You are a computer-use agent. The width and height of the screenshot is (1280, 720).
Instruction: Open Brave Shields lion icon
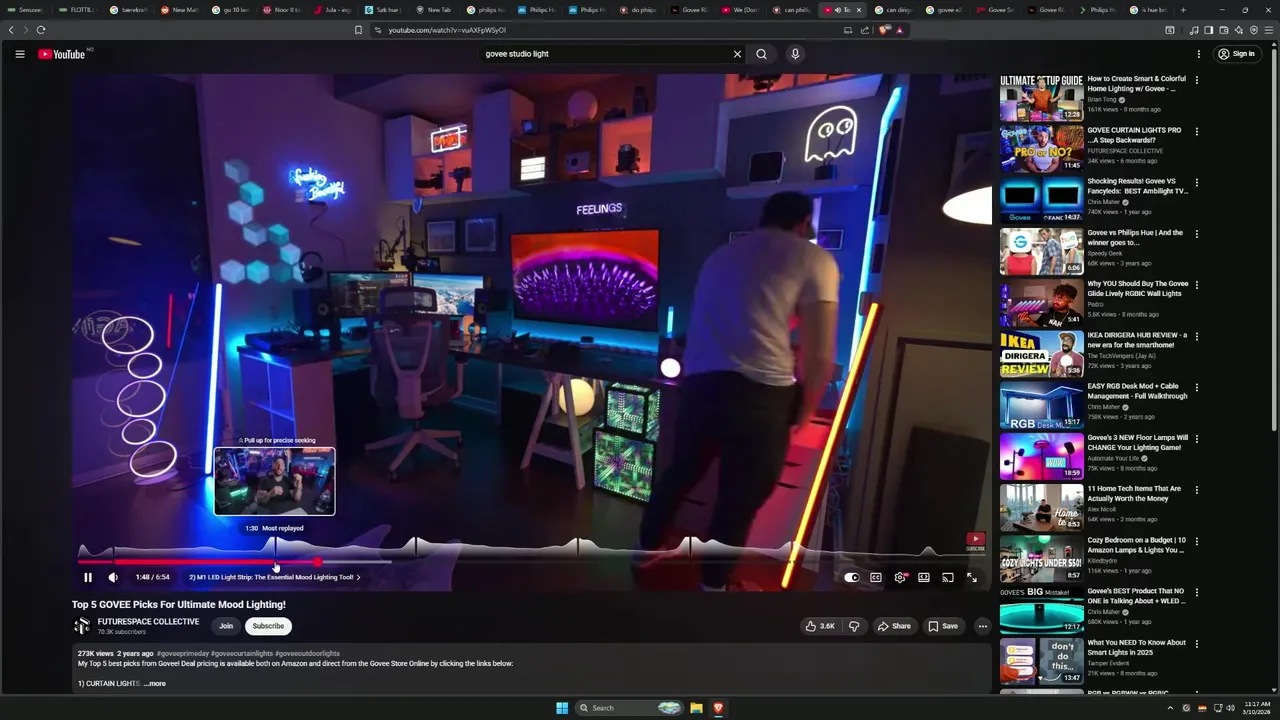click(884, 30)
